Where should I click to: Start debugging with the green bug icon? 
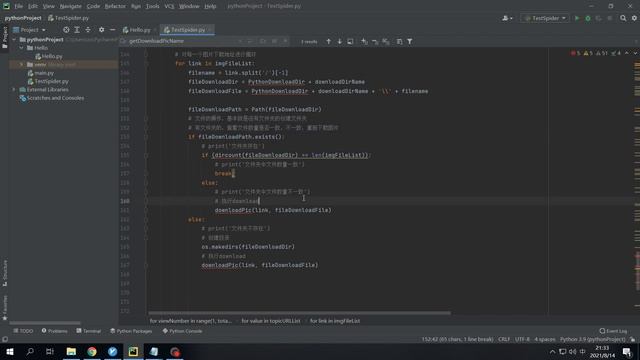coord(588,18)
